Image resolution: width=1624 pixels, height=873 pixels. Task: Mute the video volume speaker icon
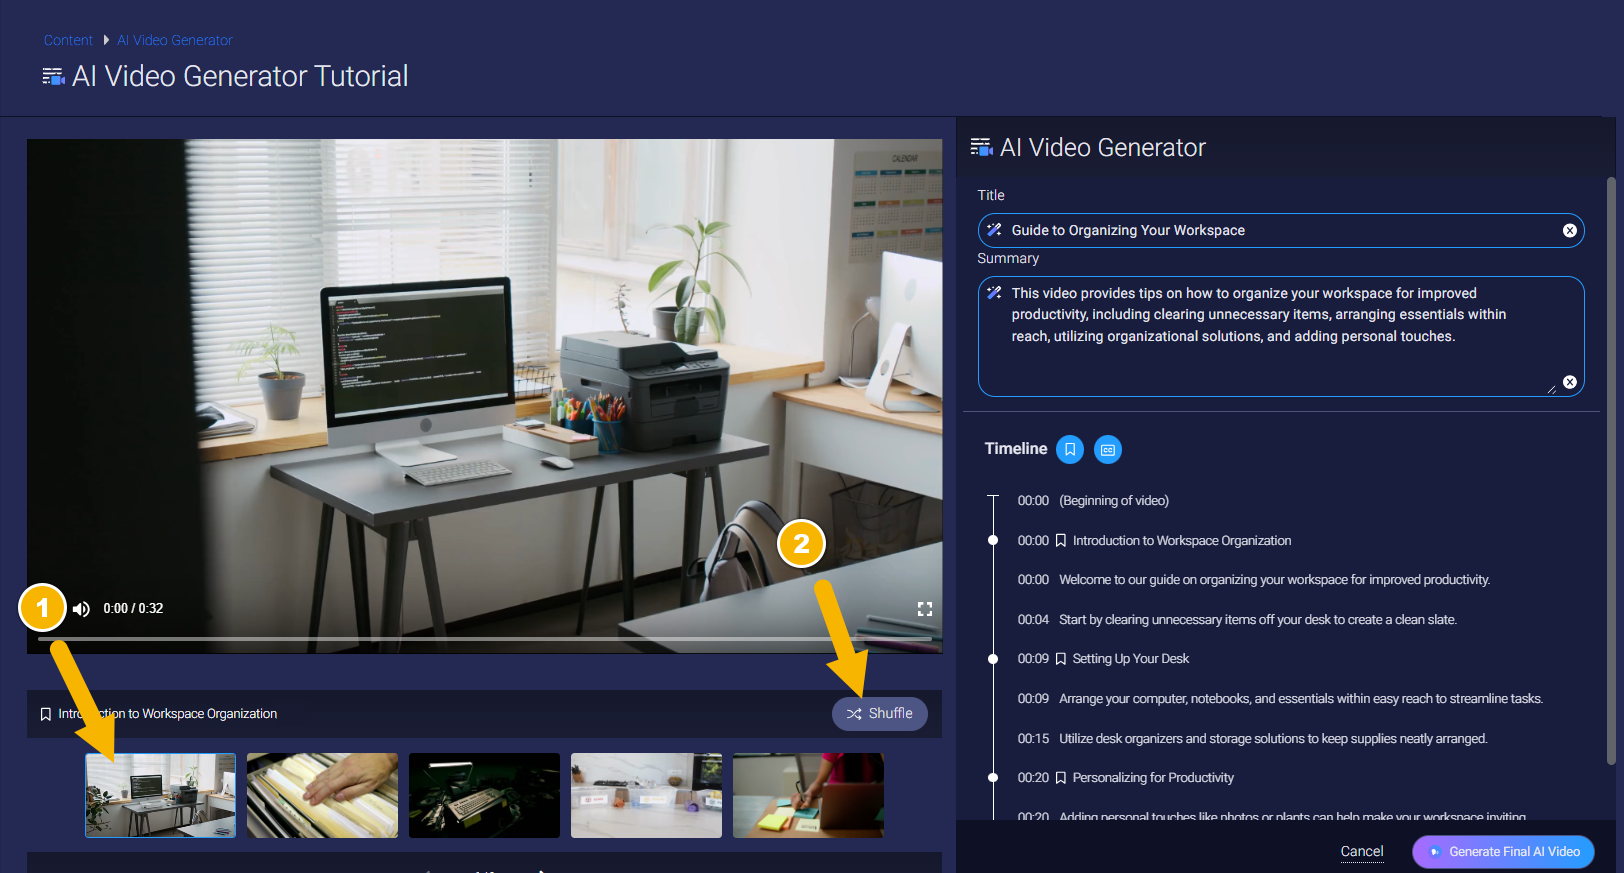point(82,609)
